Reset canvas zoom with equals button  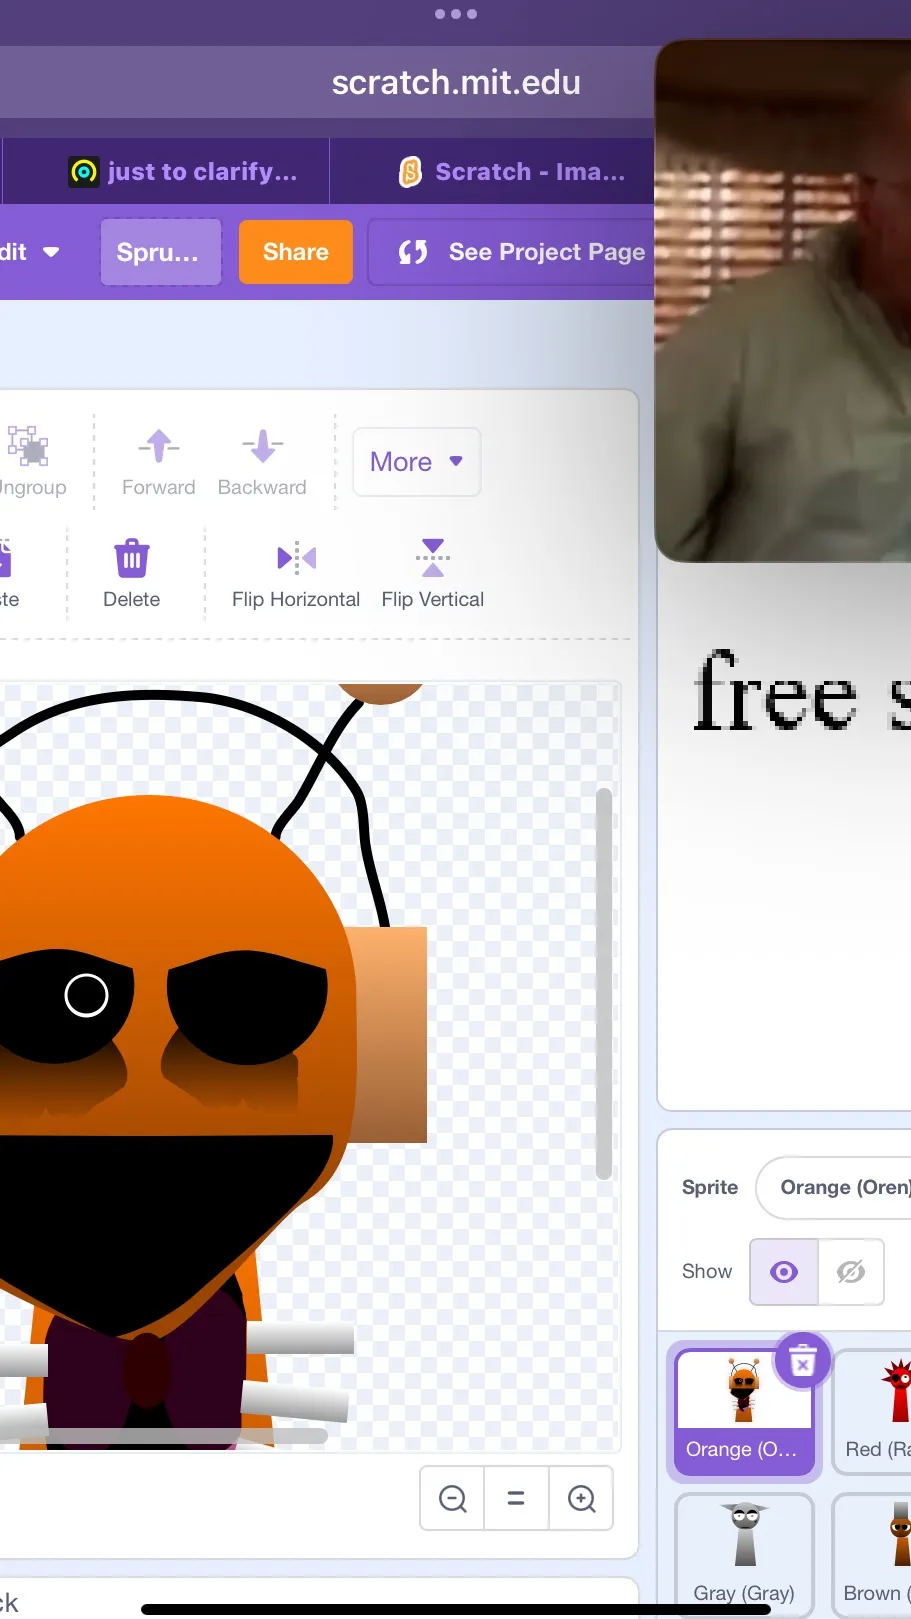pos(516,1498)
